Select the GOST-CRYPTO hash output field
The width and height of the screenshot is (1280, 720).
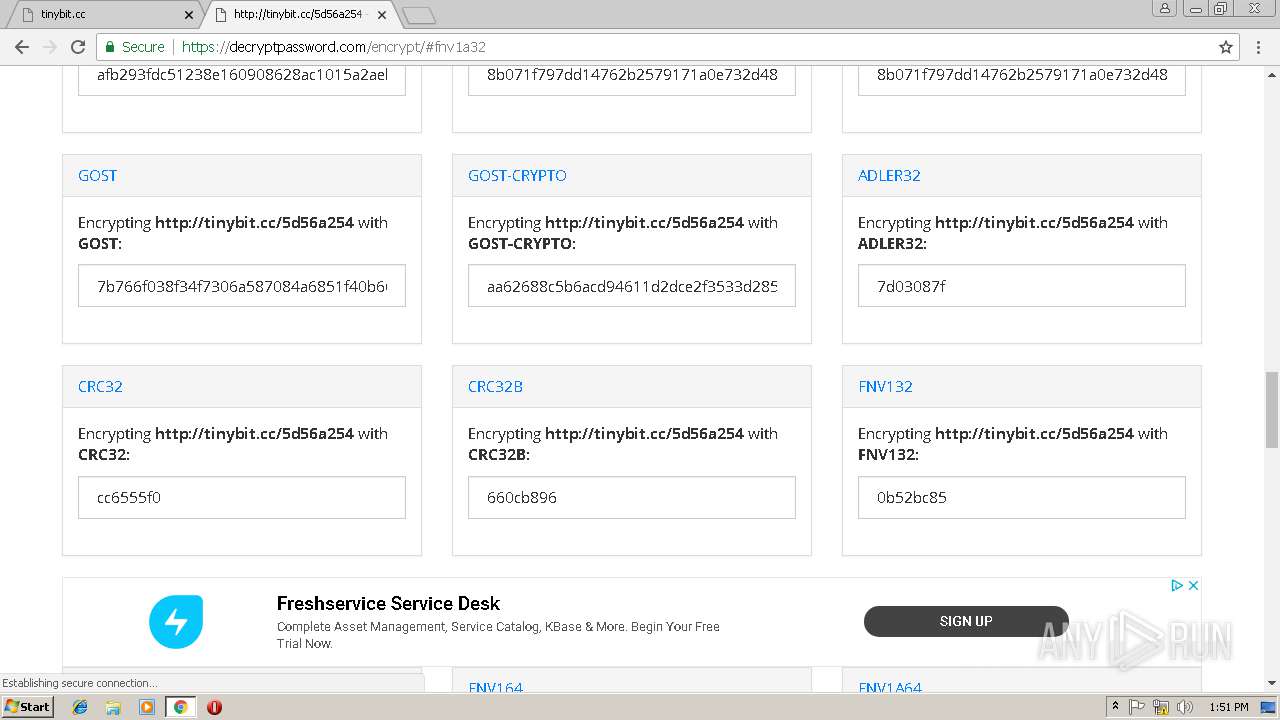point(632,286)
